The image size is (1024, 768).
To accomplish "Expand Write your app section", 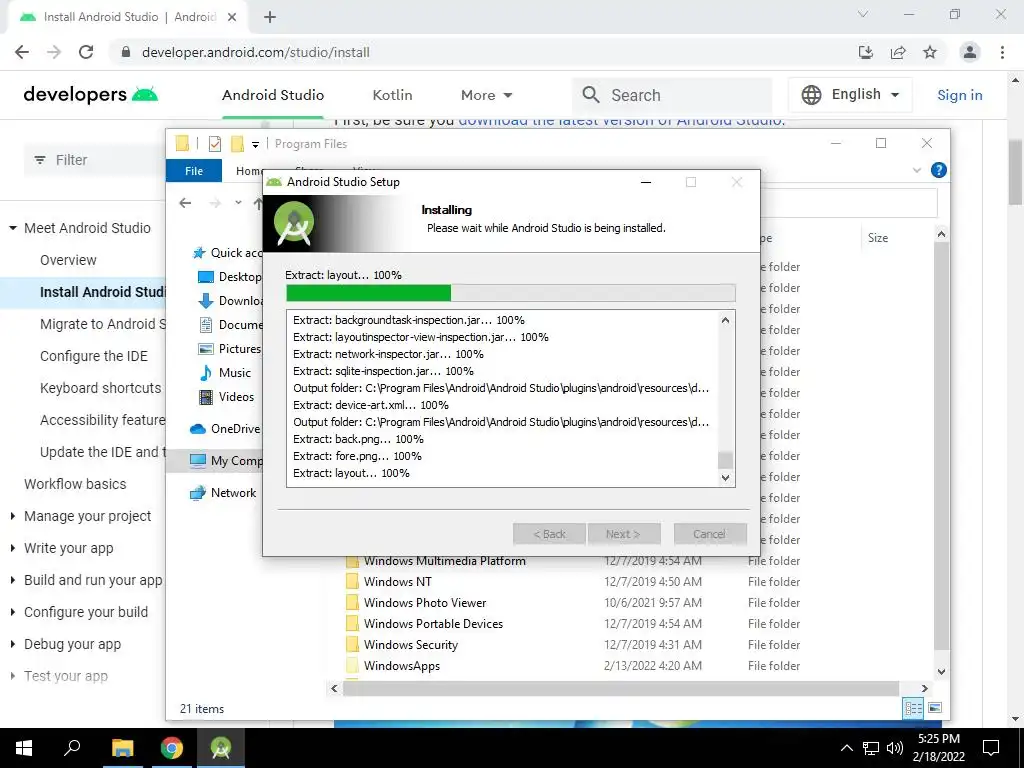I will (x=12, y=549).
